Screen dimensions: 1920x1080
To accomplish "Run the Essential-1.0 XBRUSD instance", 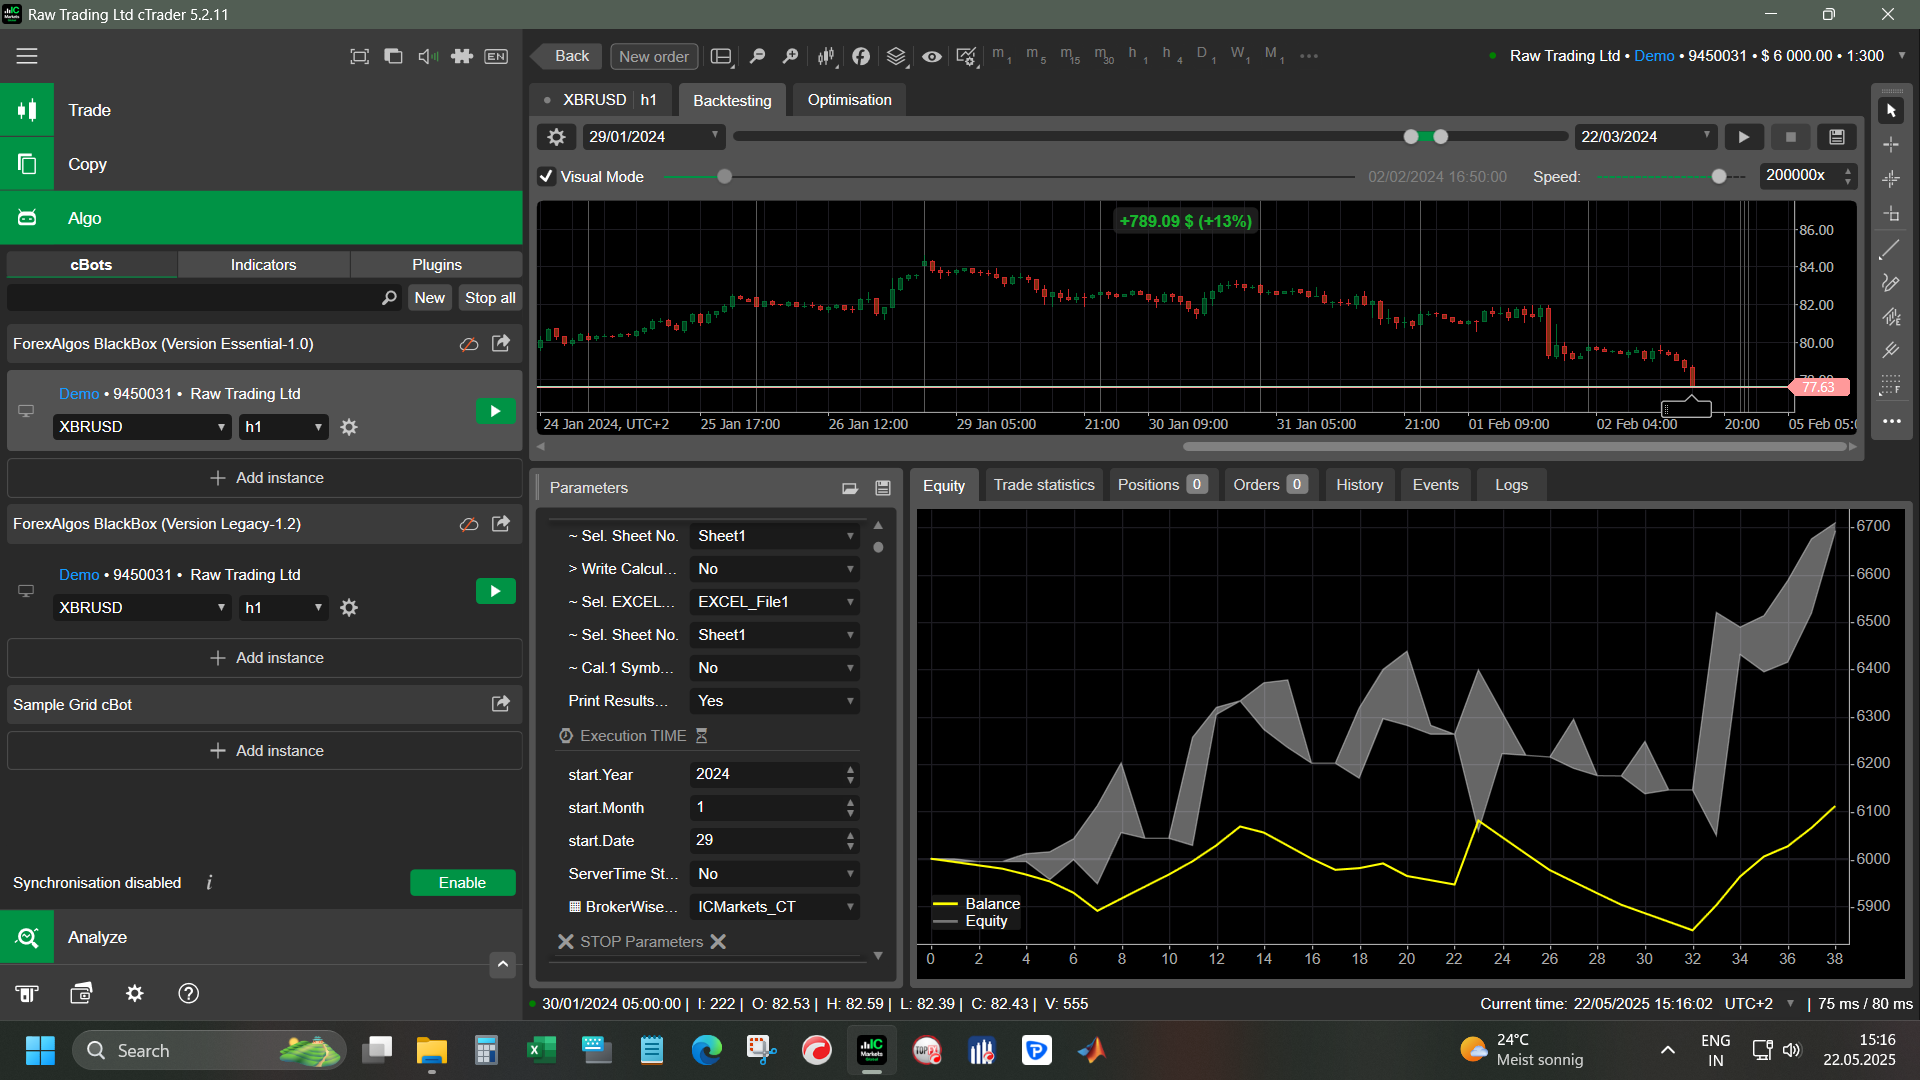I will click(x=495, y=411).
